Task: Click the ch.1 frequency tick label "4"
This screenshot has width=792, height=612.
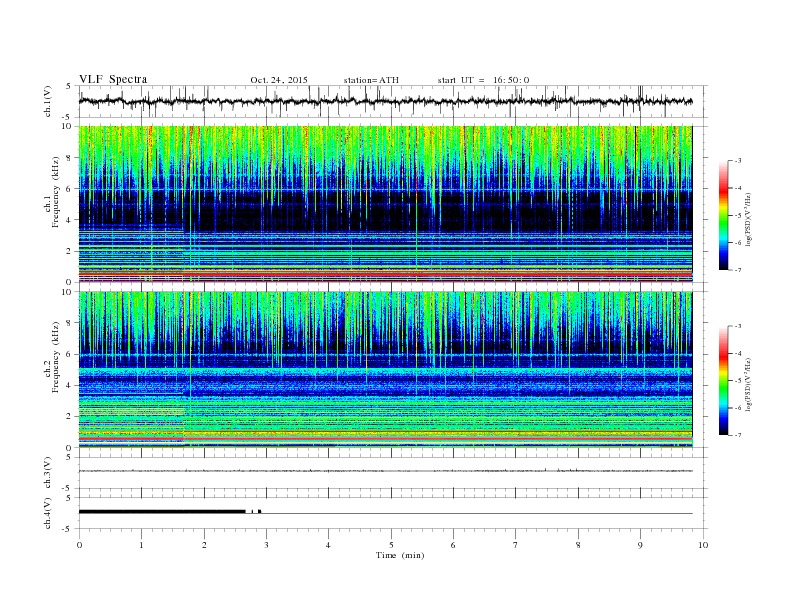Action: [70, 220]
